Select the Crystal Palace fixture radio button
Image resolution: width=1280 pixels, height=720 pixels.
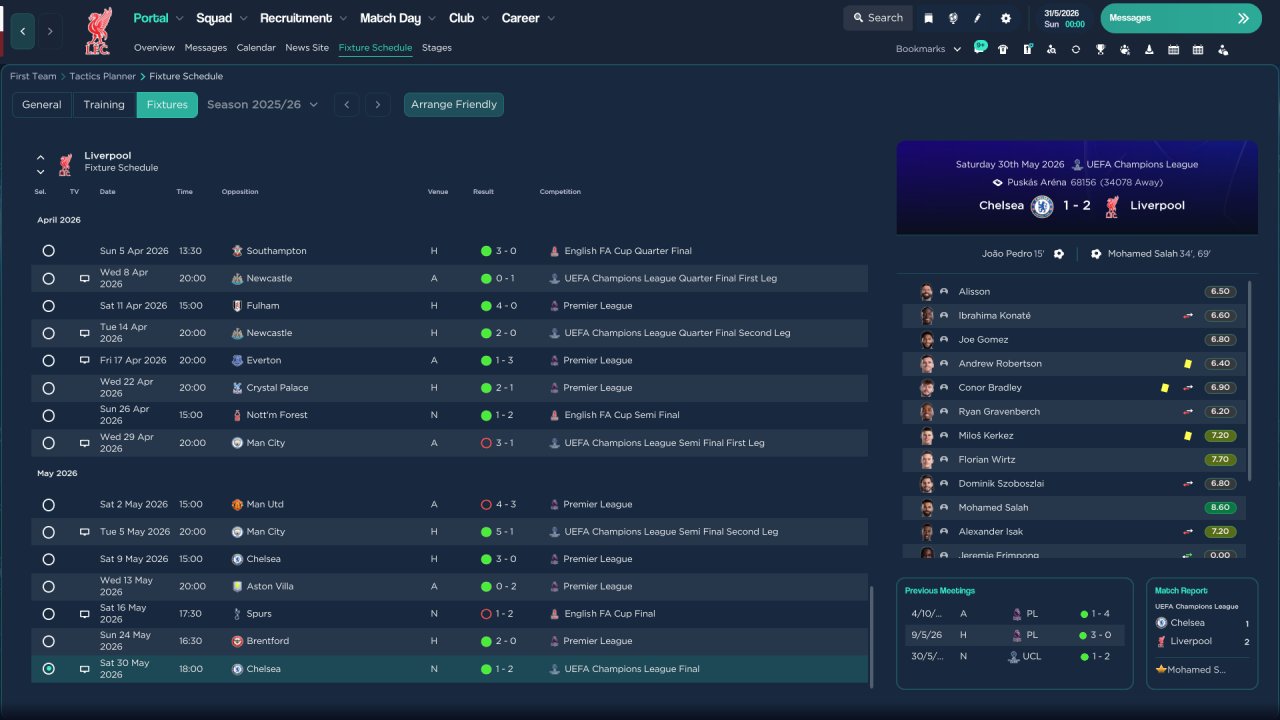48,388
